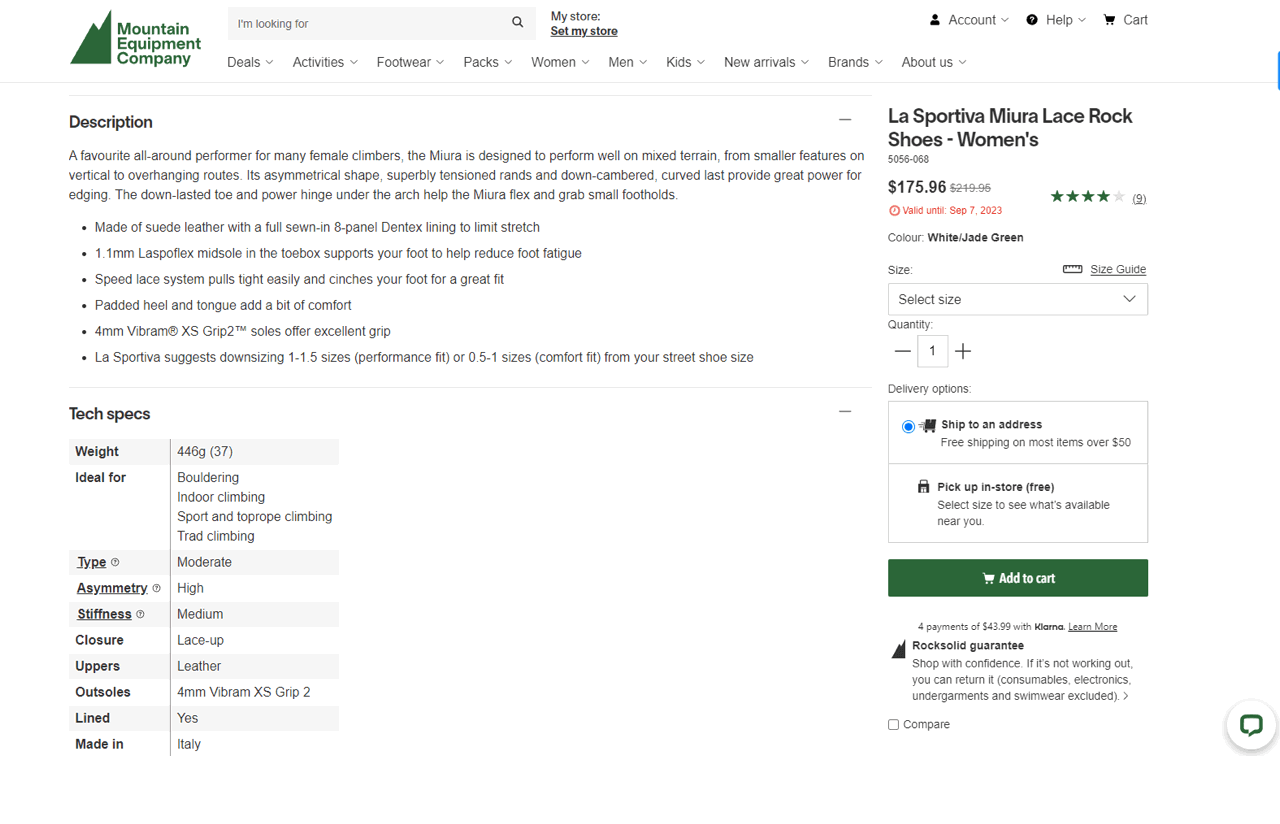Viewport: 1280px width, 824px height.
Task: Increase quantity with the plus icon
Action: tap(962, 351)
